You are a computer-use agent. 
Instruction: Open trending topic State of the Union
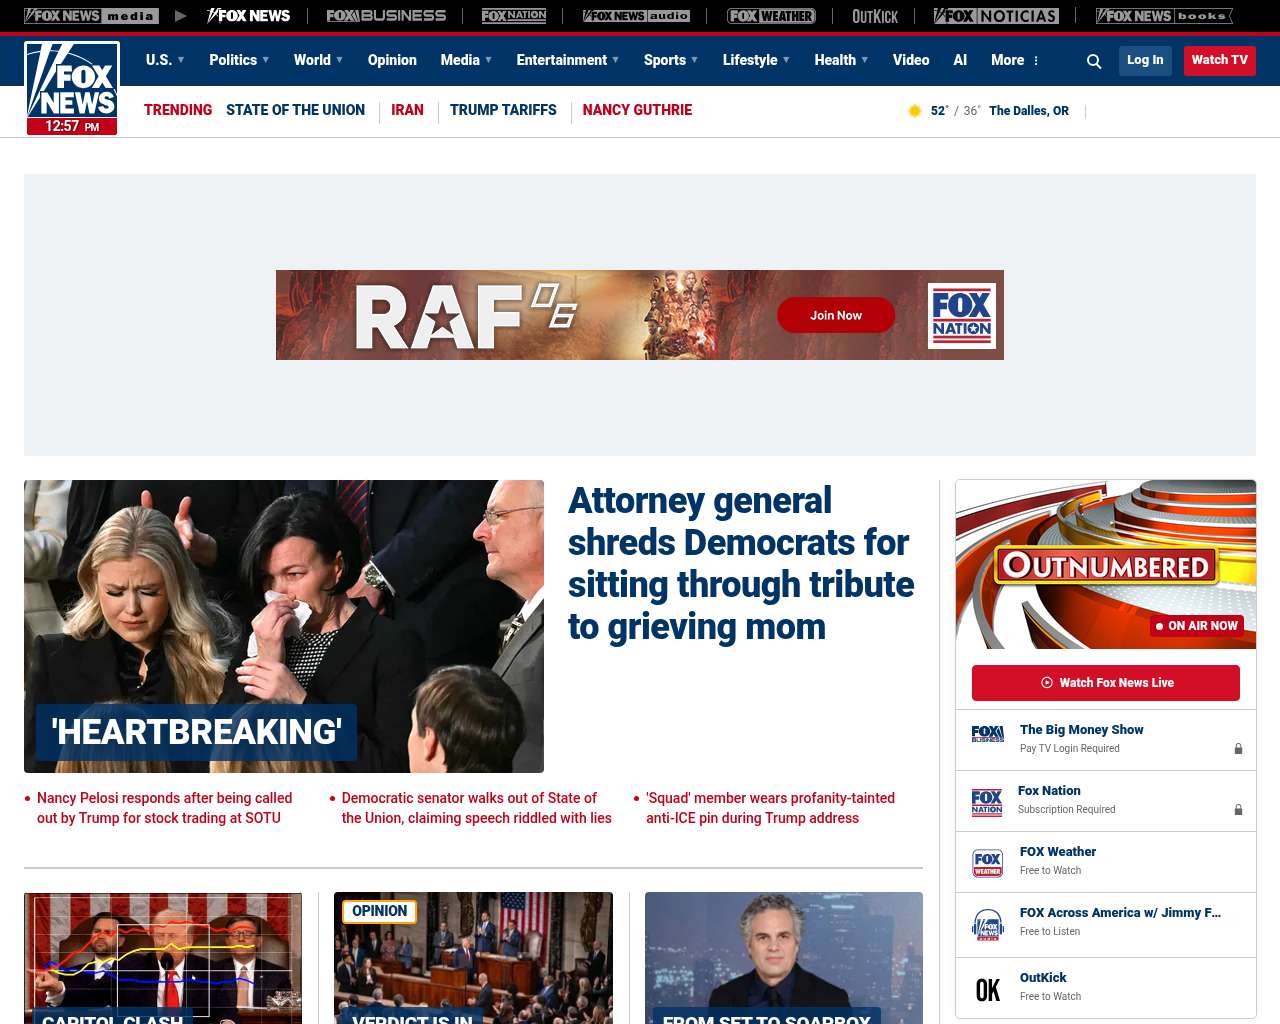(295, 110)
